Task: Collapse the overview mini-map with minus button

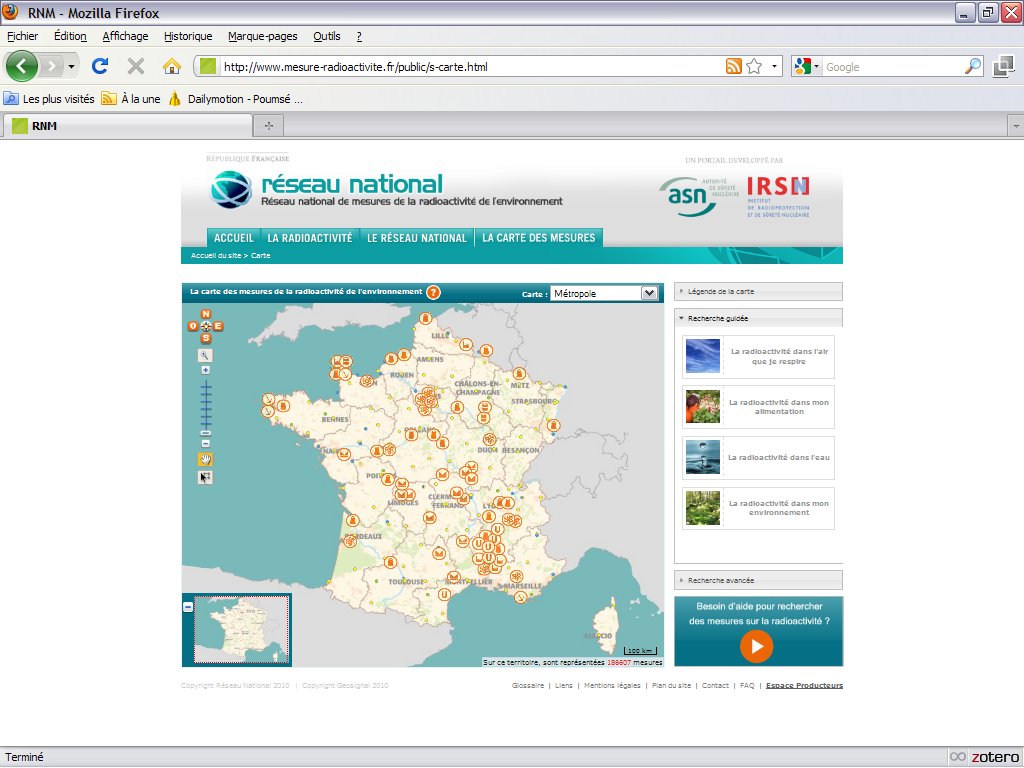Action: pos(188,607)
